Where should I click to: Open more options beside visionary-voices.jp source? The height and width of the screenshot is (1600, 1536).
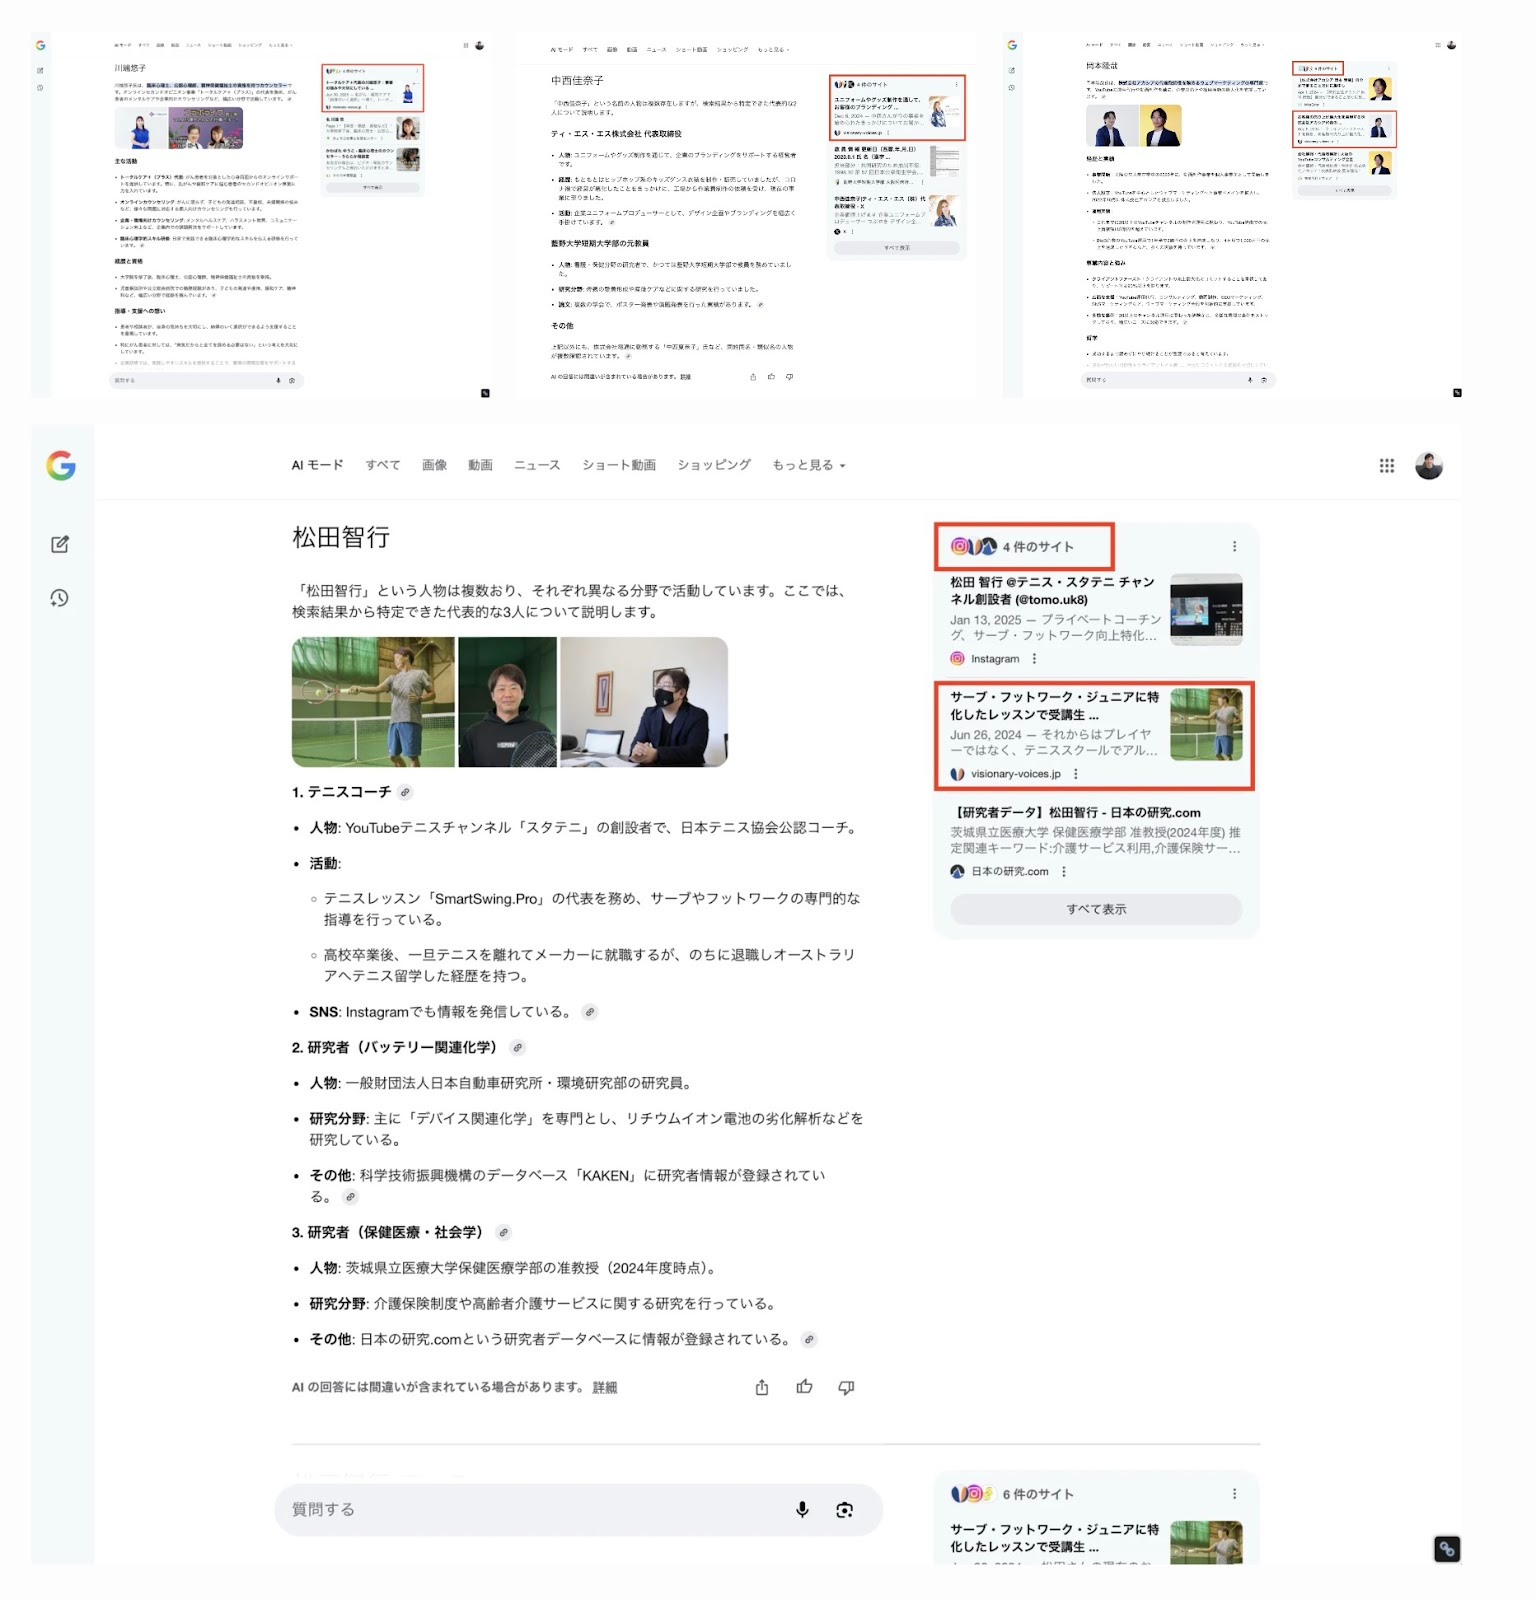pyautogui.click(x=1076, y=774)
